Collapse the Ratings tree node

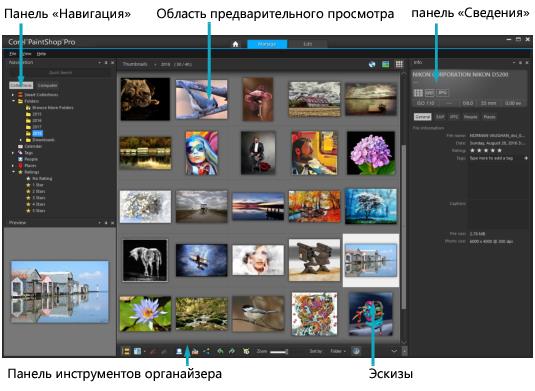(x=13, y=172)
